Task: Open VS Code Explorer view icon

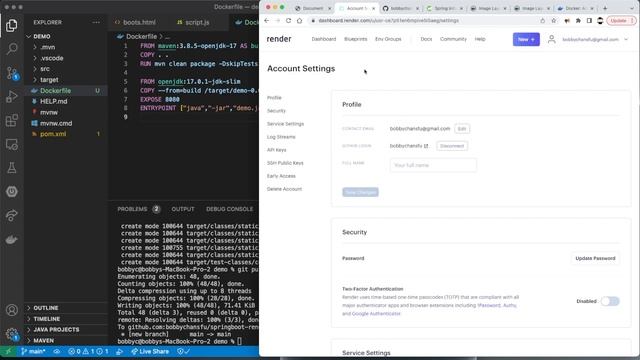Action: (11, 26)
